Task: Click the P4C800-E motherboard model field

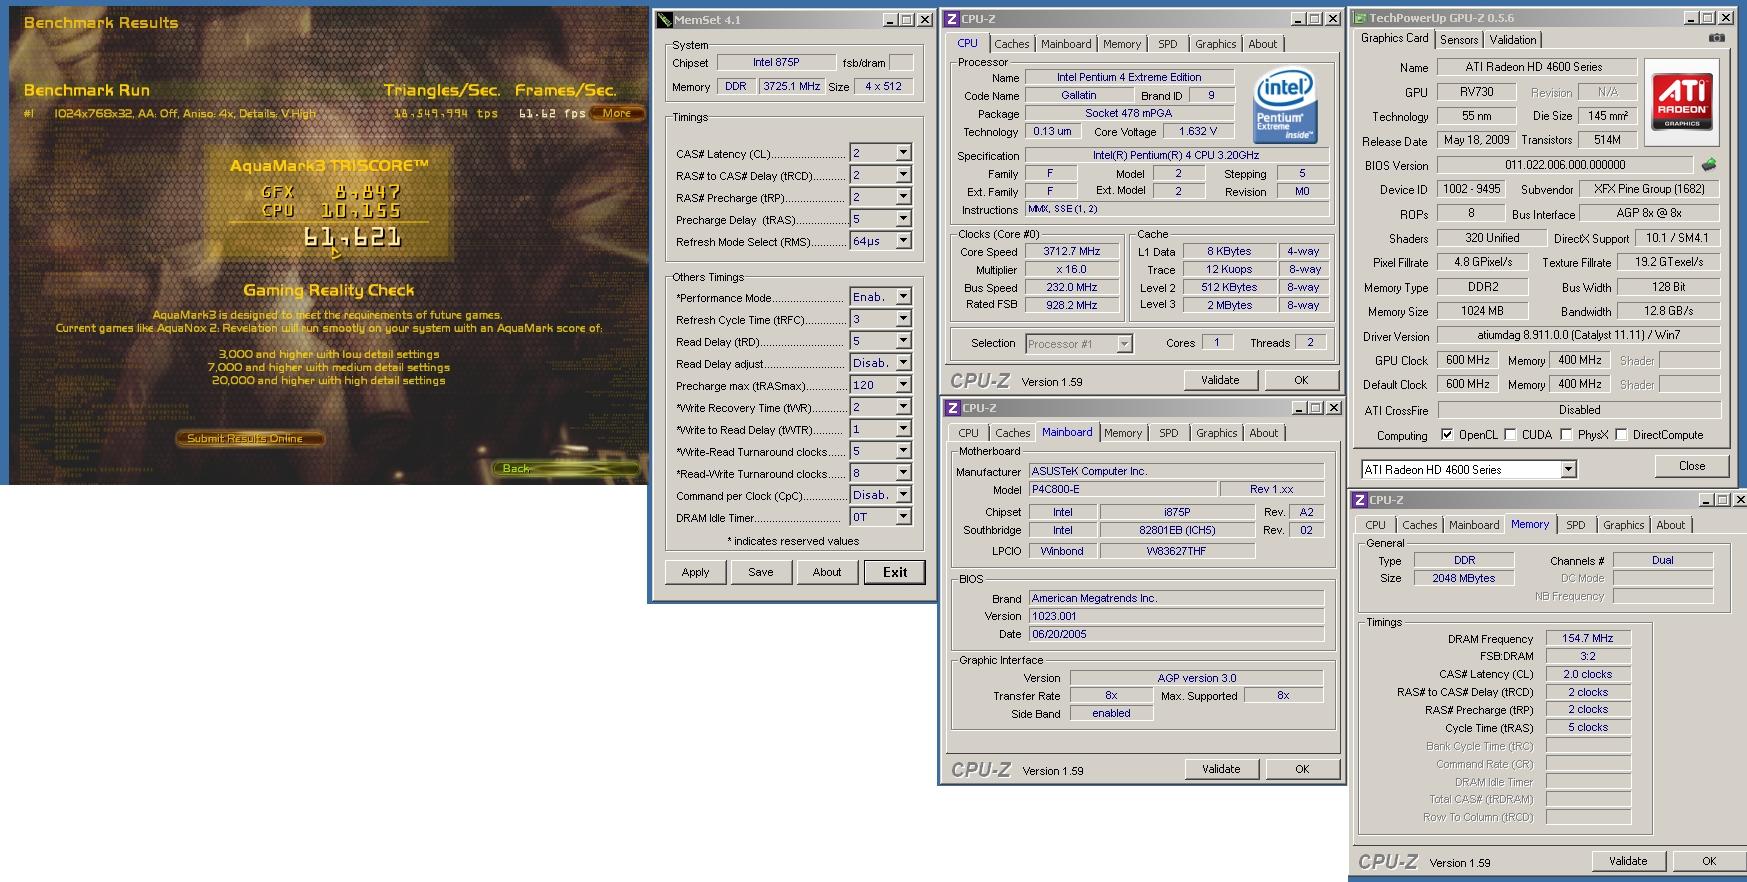Action: [x=1124, y=489]
